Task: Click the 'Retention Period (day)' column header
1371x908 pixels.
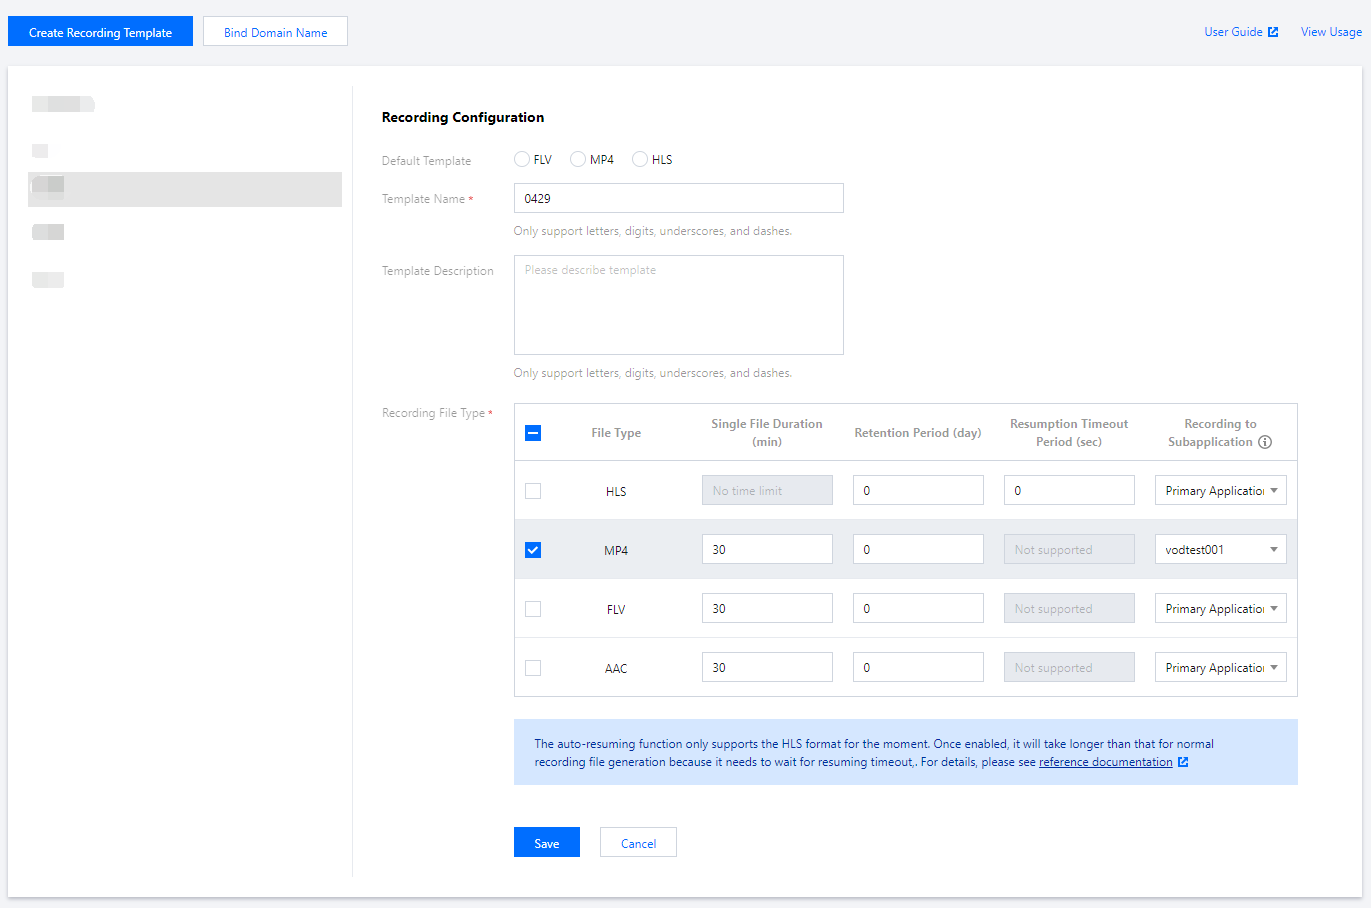Action: [x=918, y=433]
